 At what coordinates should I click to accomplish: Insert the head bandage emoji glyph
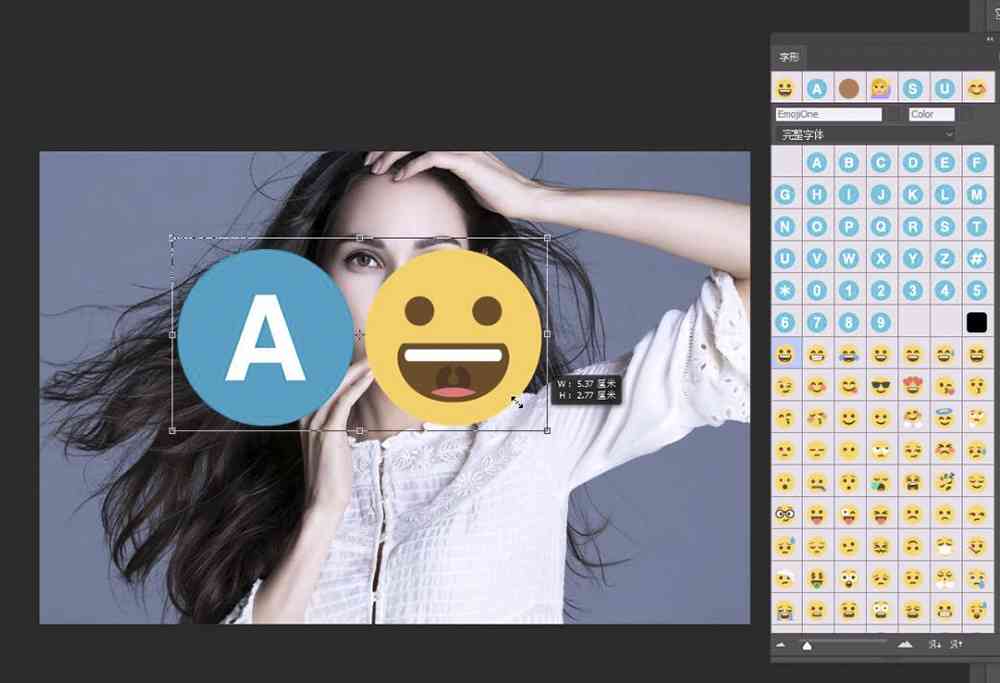tap(785, 578)
